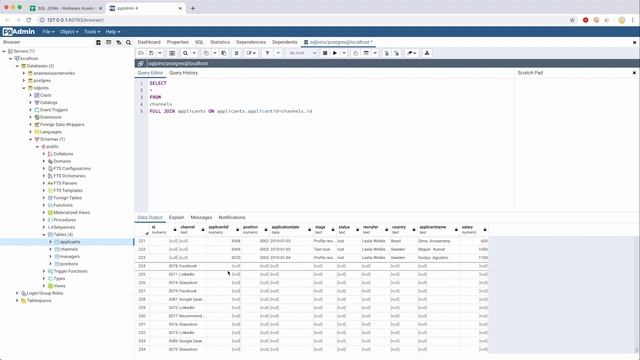The width and height of the screenshot is (640, 360).
Task: Click the salary column header
Action: point(474,230)
